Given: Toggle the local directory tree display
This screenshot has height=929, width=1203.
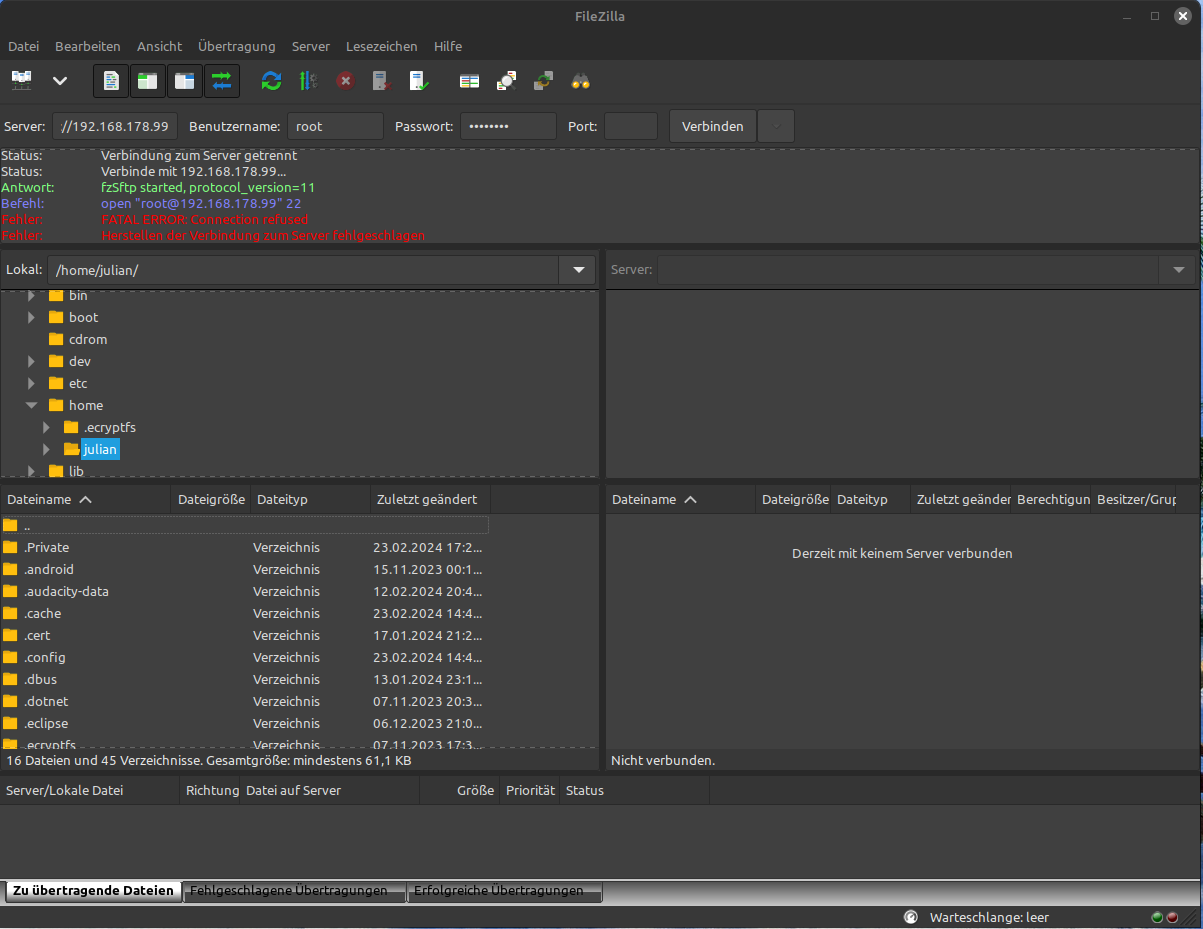Looking at the screenshot, I should tap(148, 81).
